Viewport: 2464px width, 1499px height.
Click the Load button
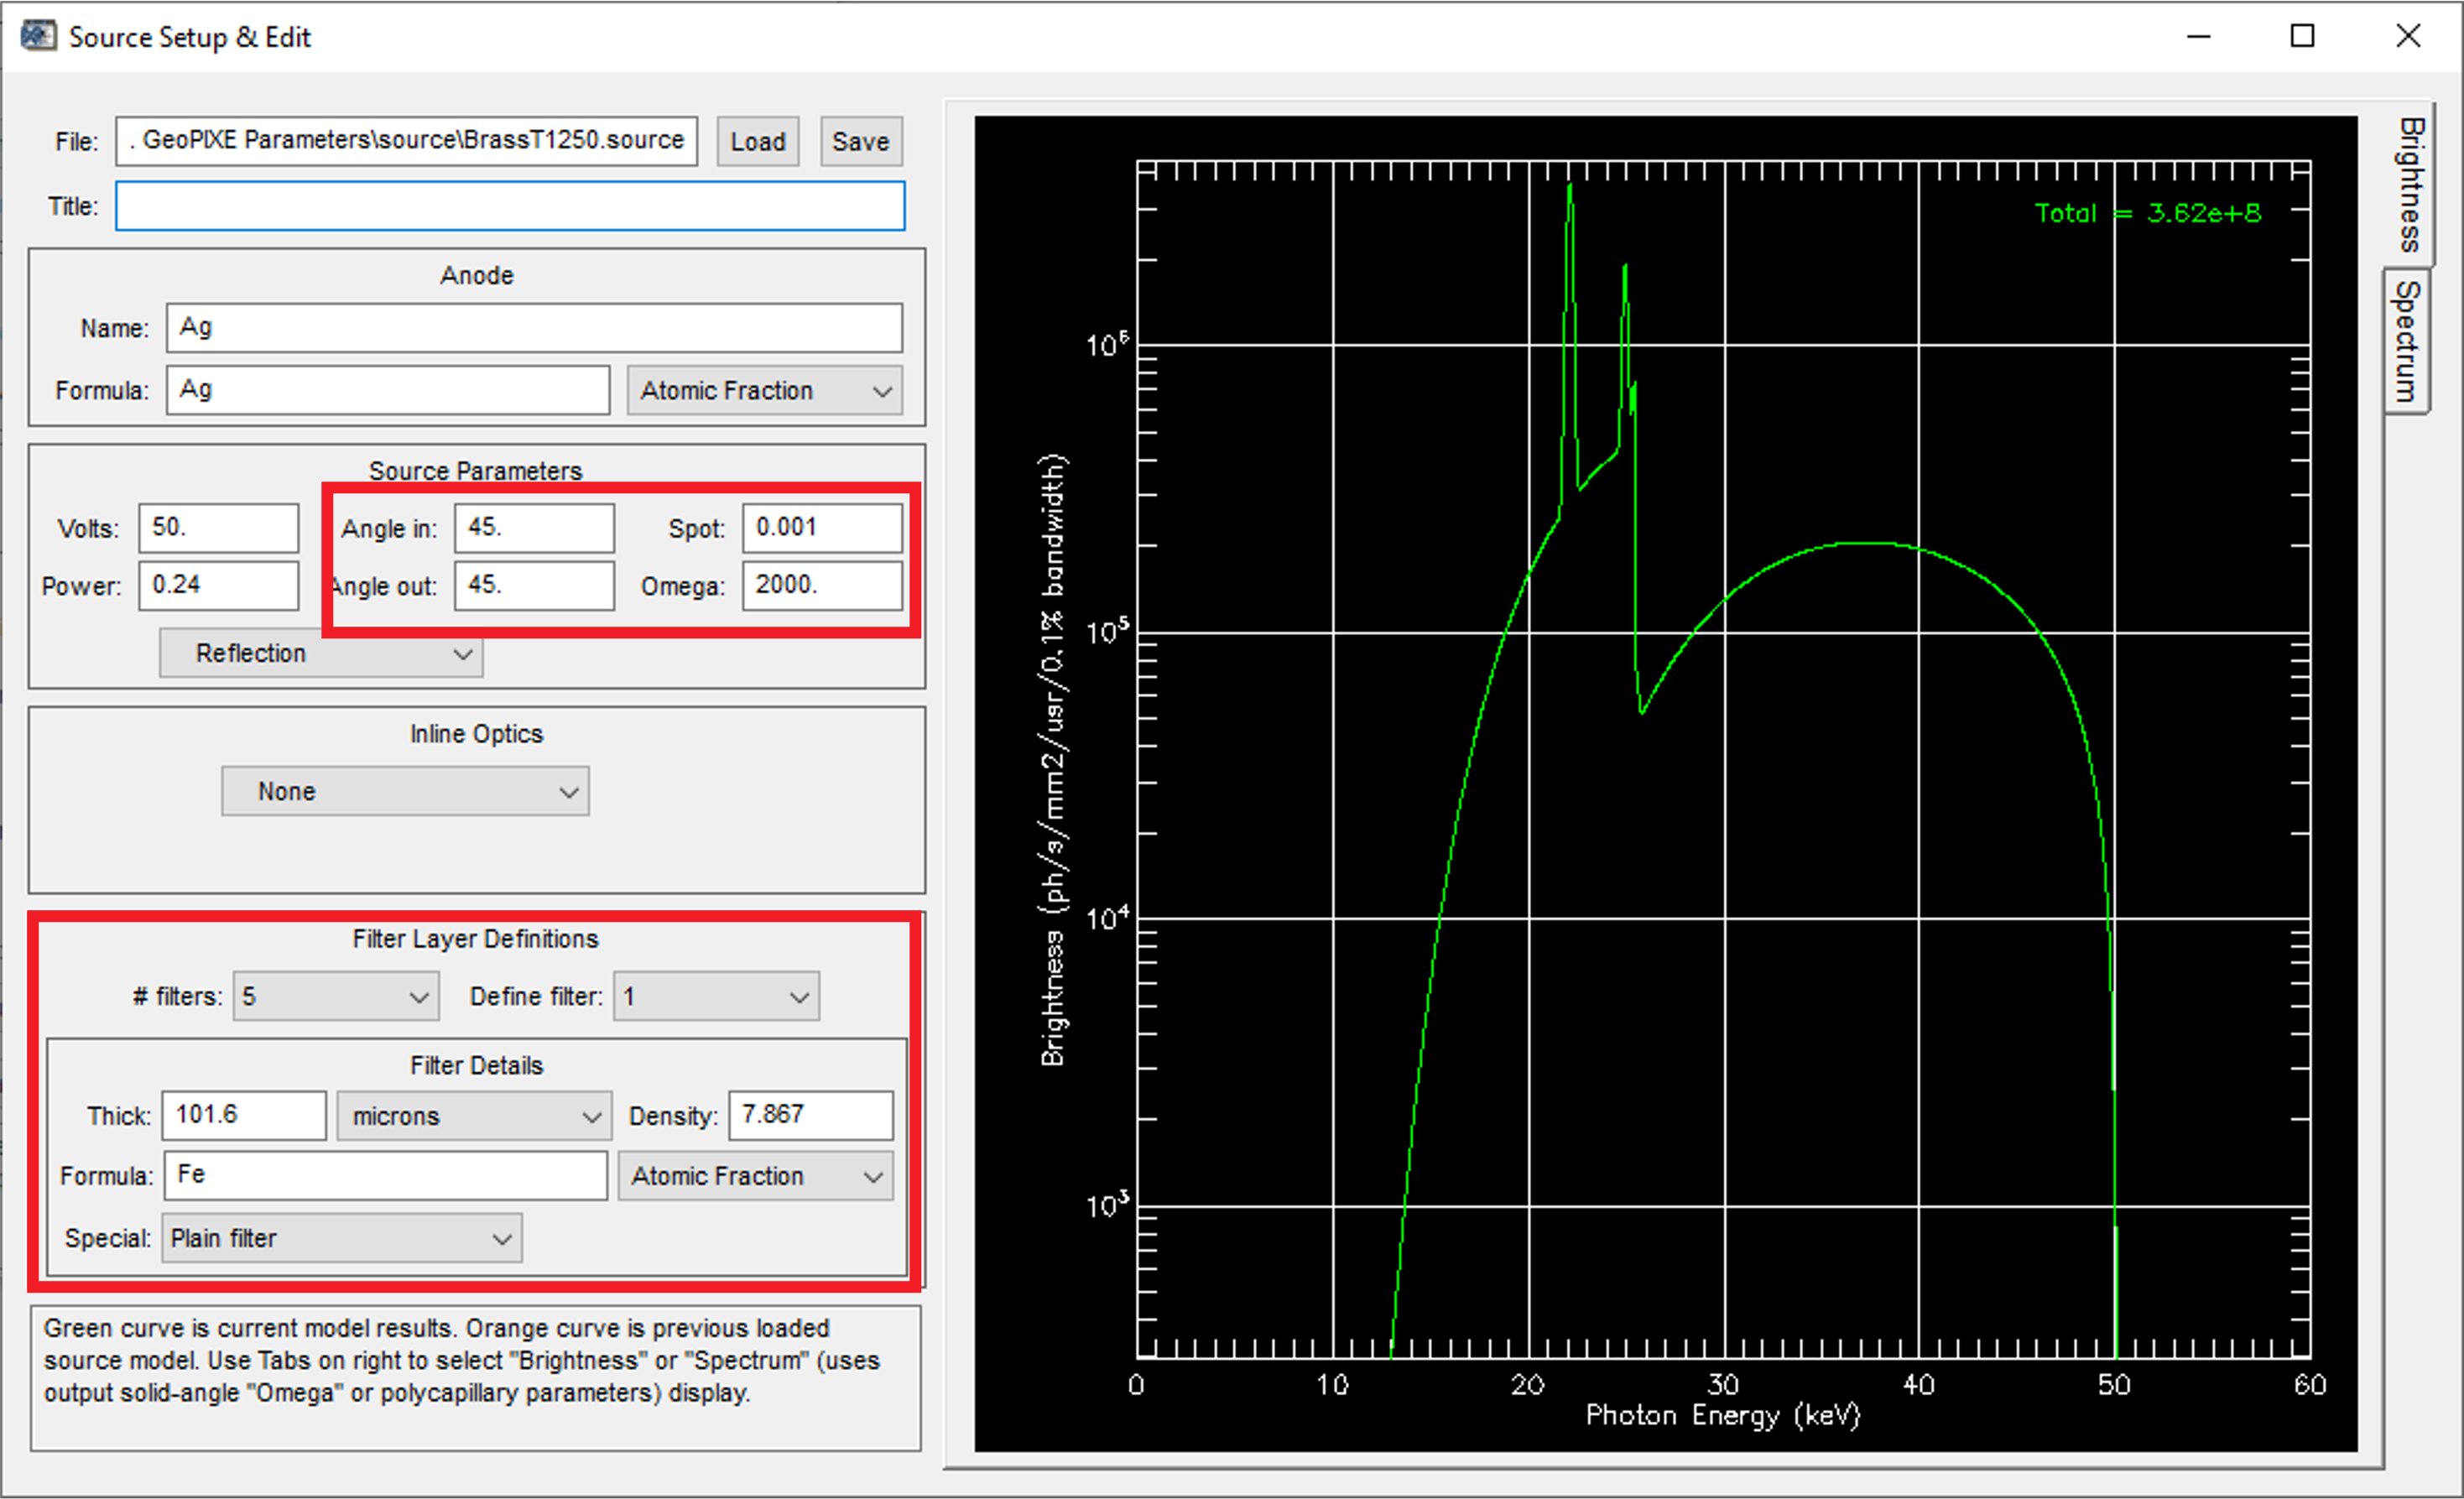point(757,141)
